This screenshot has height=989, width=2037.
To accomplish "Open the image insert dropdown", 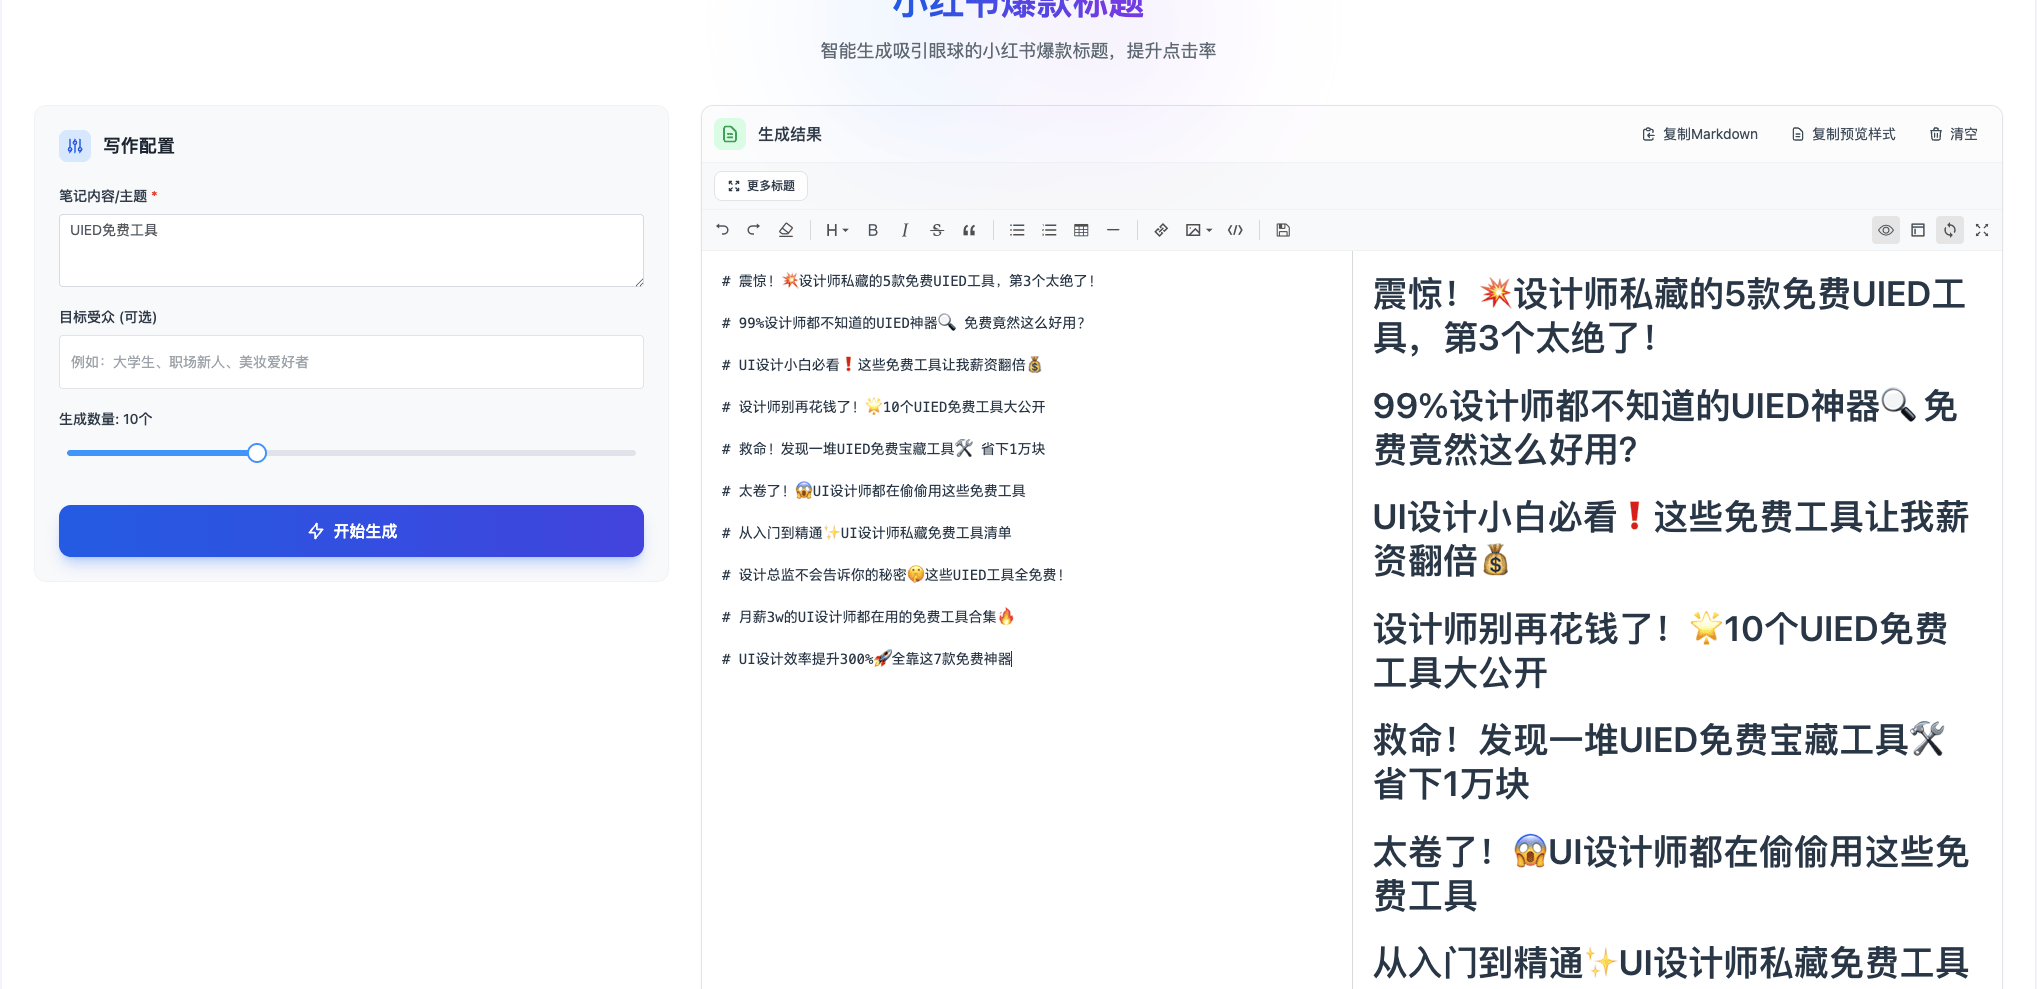I will 1198,230.
